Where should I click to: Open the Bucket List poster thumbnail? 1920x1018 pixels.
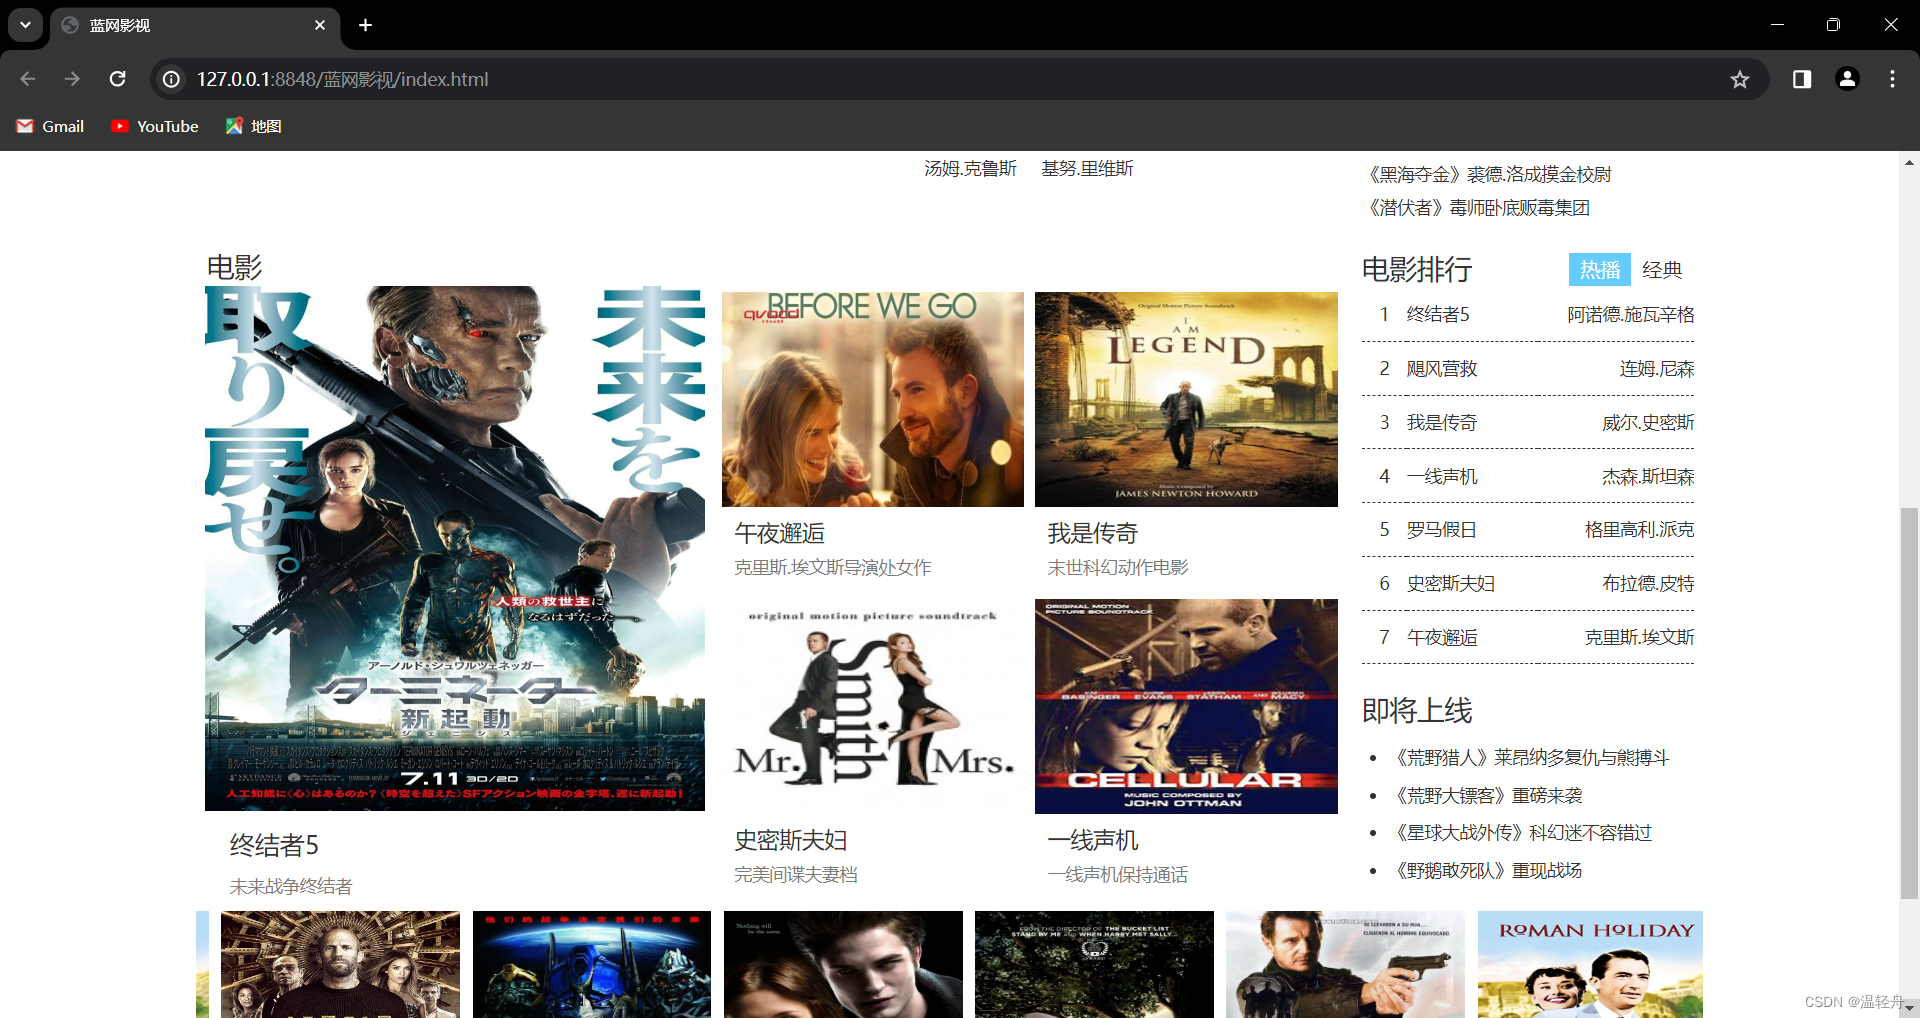[x=1094, y=964]
